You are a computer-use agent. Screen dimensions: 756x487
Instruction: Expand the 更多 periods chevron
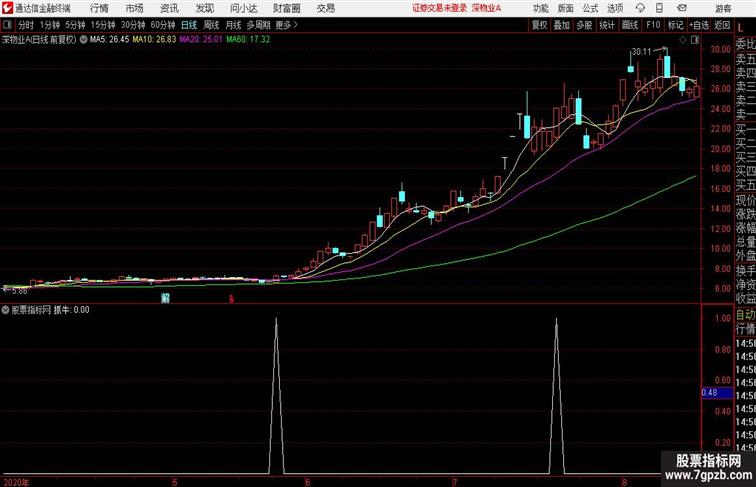(296, 25)
